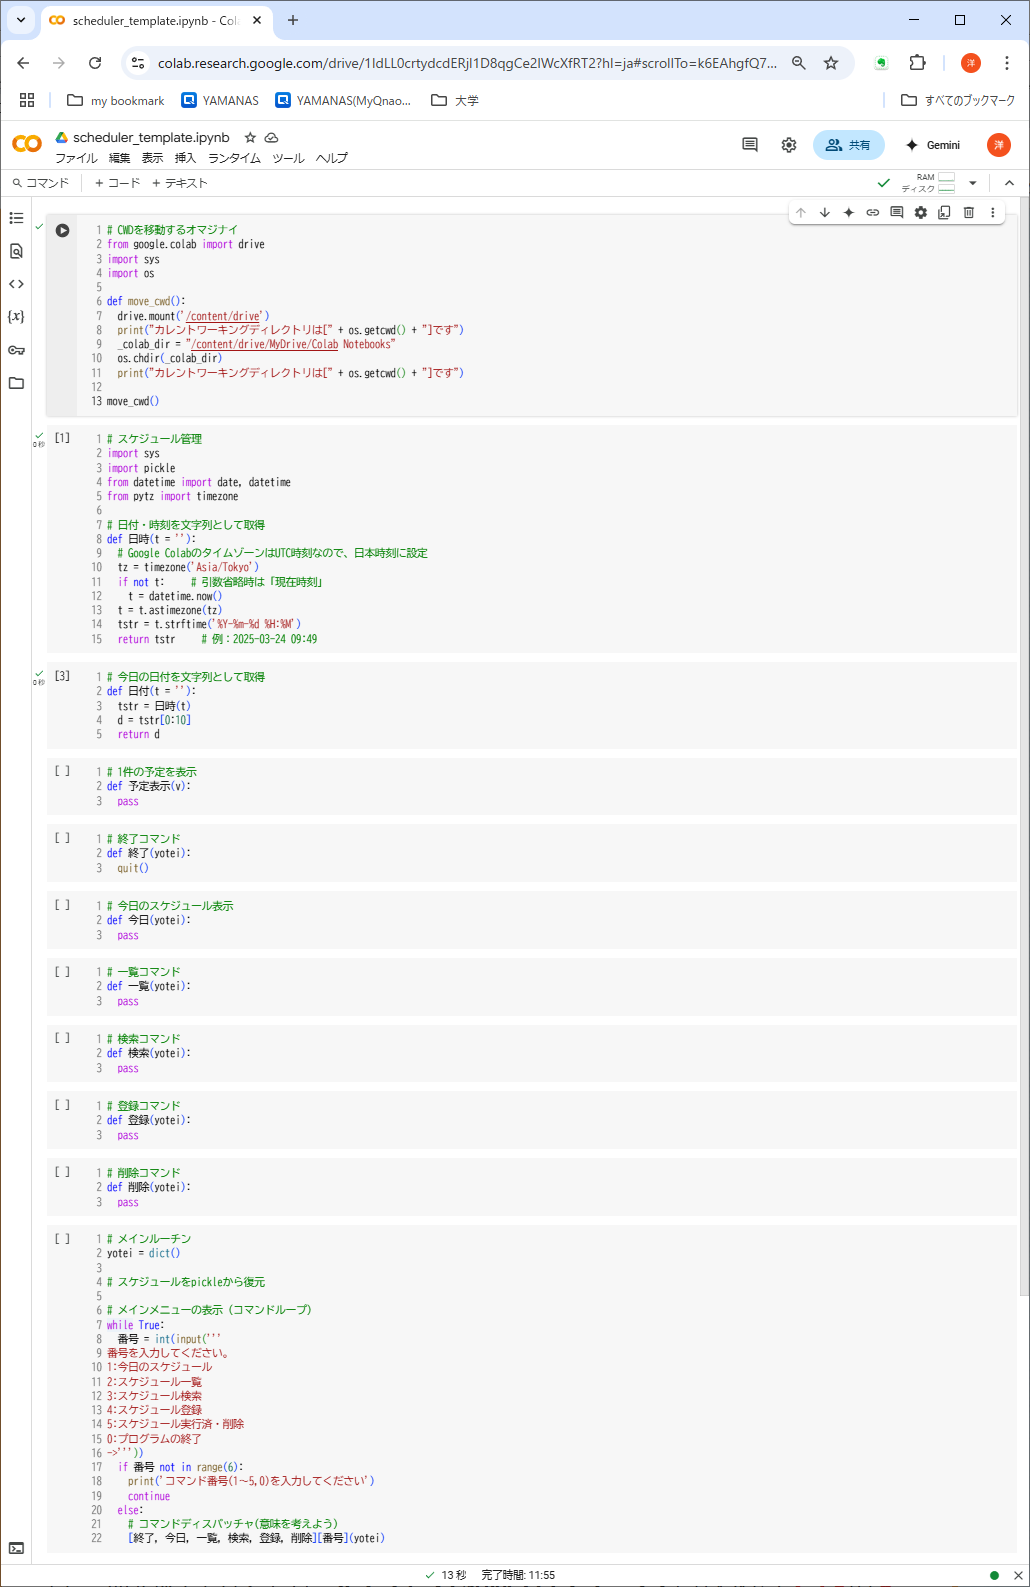
Task: Open a new Chrome tab
Action: coord(293,20)
